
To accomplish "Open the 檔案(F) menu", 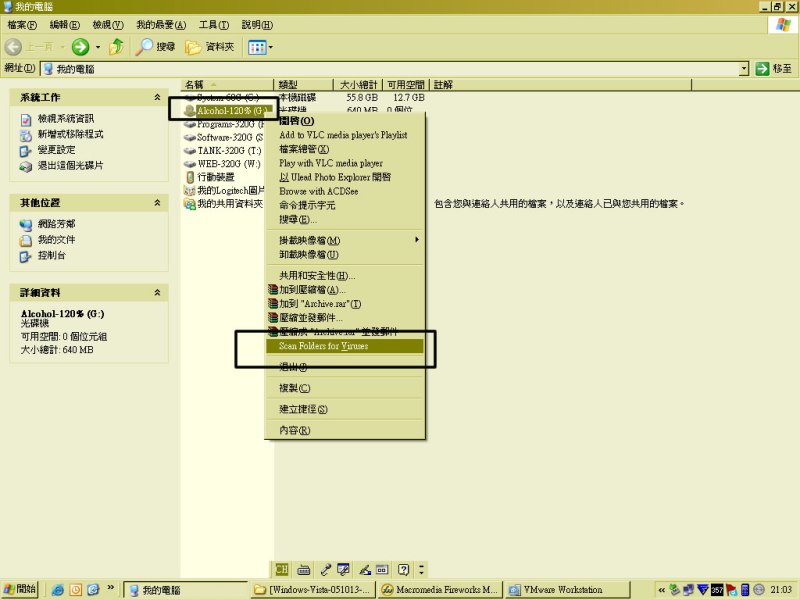I will click(x=22, y=24).
